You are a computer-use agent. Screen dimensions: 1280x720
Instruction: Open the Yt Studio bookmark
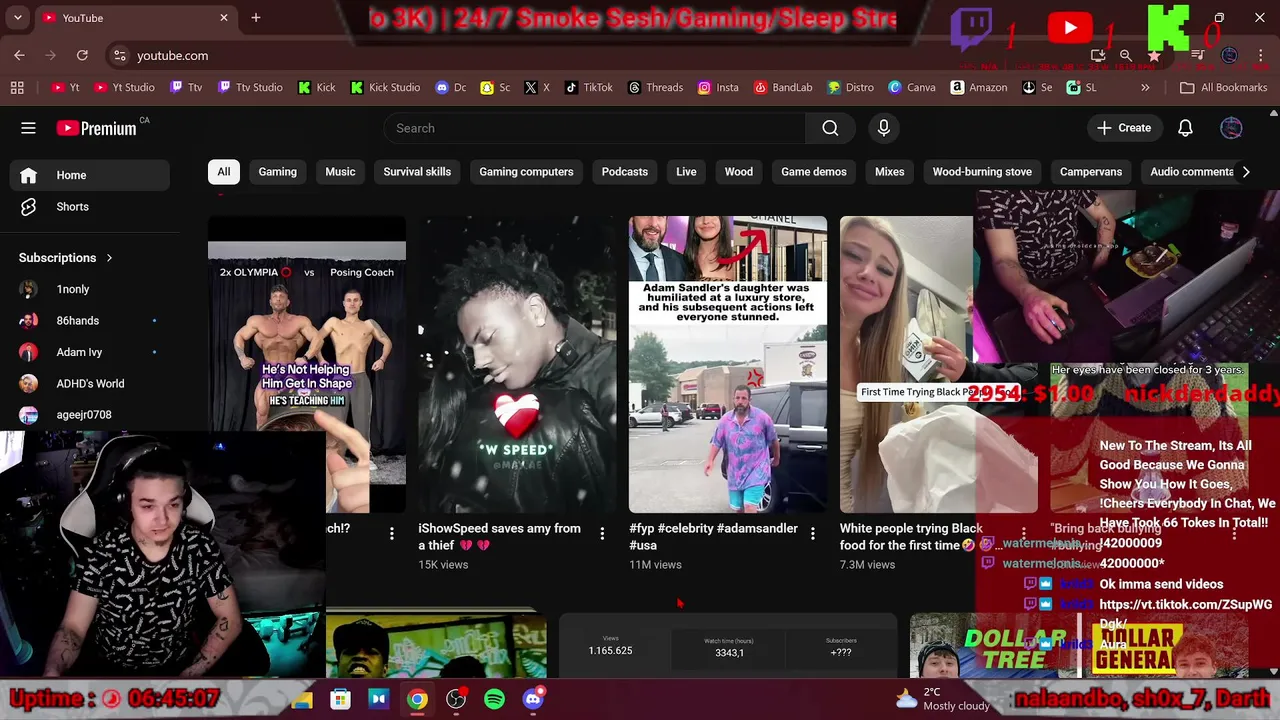pyautogui.click(x=124, y=87)
